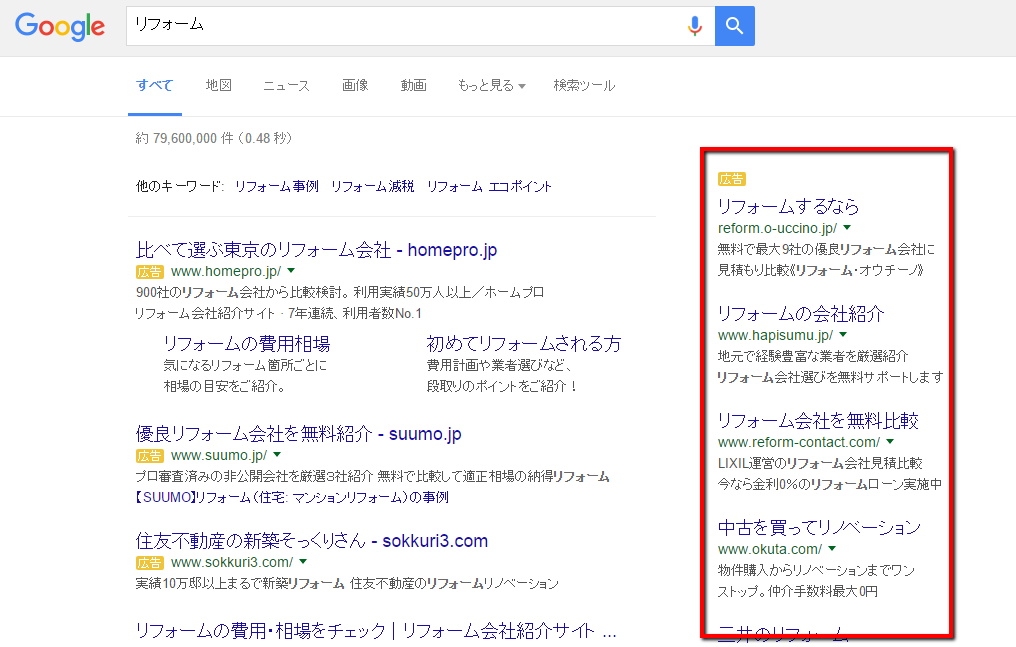Open the 中古を買ってリノベーション ad link
Viewport: 1016px width, 647px height.
818,527
